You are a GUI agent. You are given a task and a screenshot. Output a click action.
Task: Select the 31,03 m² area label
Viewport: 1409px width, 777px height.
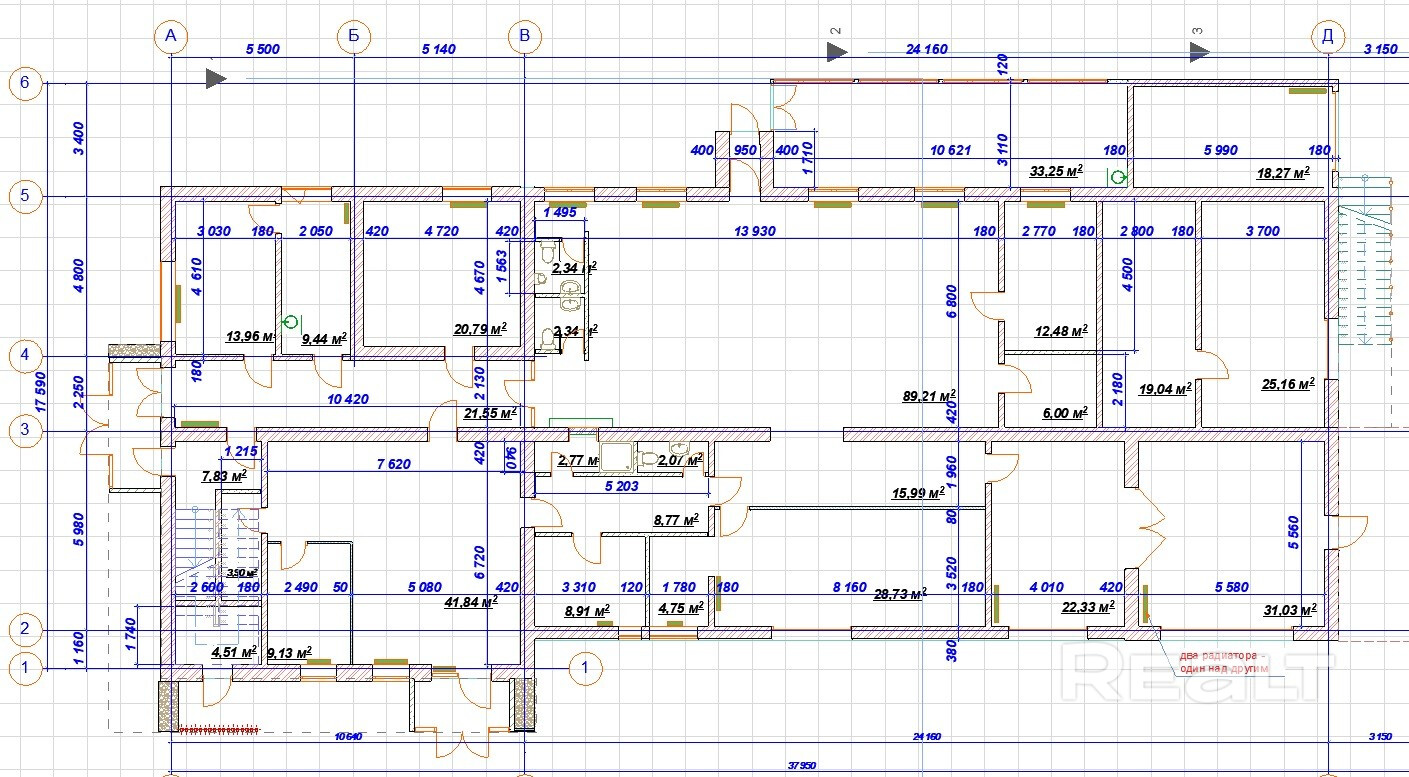pos(1289,609)
